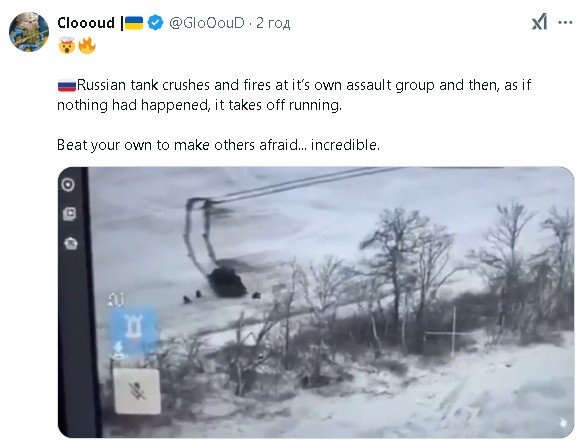Click the second sidebar icon below the circle
The width and height of the screenshot is (582, 443).
(x=69, y=214)
